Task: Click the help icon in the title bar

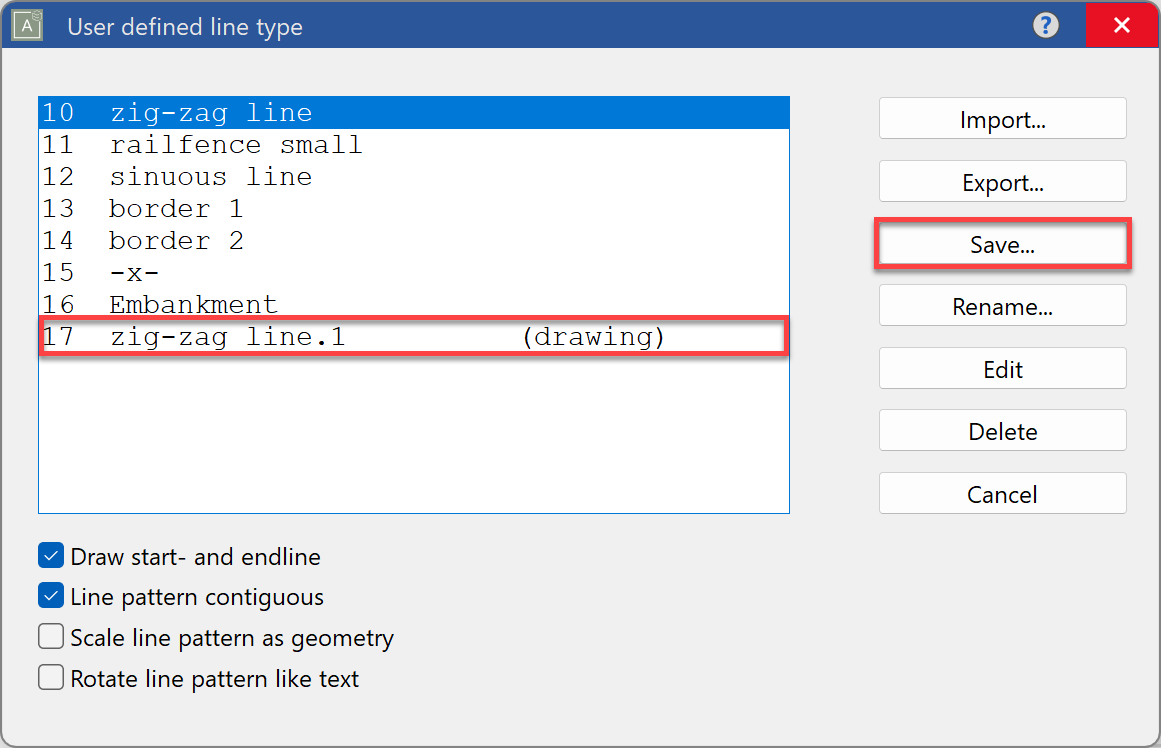Action: (1045, 25)
